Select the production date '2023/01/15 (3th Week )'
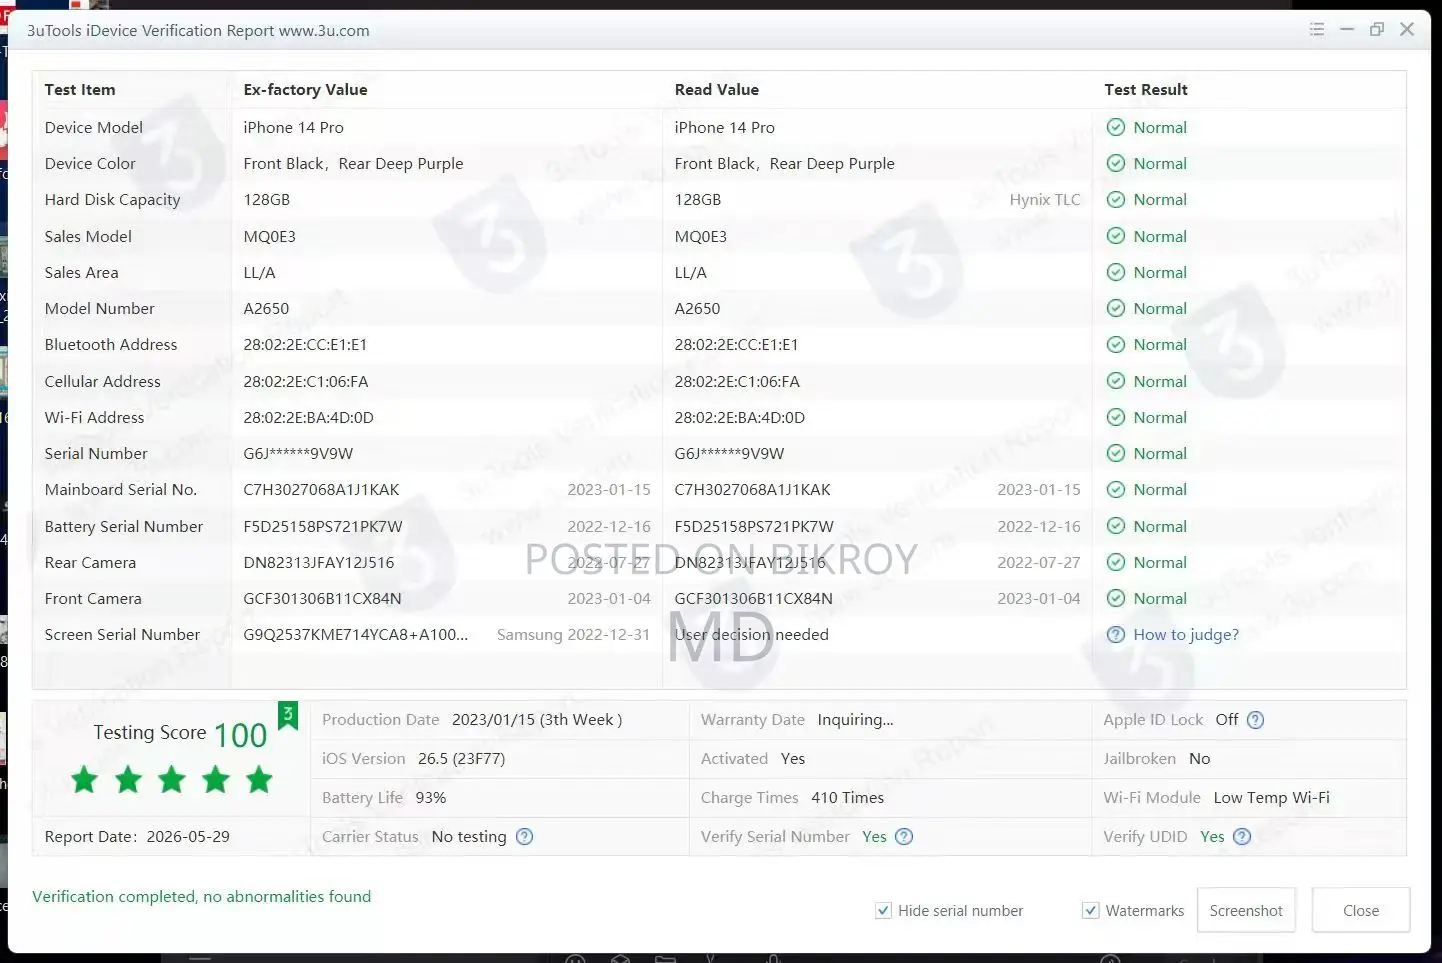 pyautogui.click(x=537, y=720)
